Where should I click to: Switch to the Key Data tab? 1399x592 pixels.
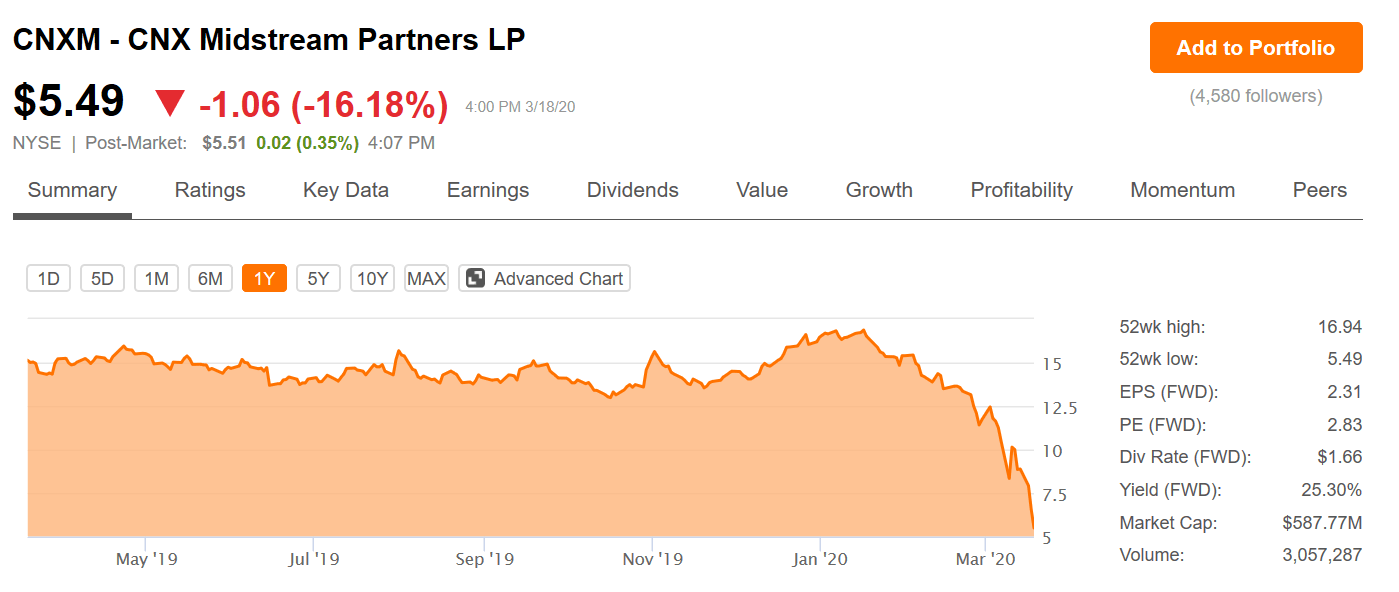(x=346, y=190)
